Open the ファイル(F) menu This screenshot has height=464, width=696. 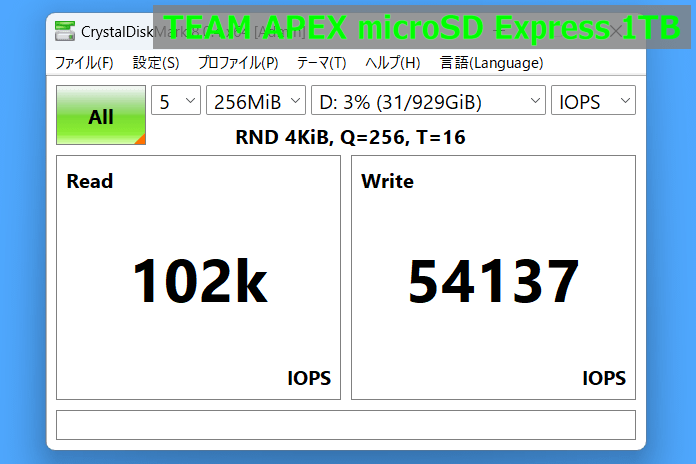tap(84, 62)
